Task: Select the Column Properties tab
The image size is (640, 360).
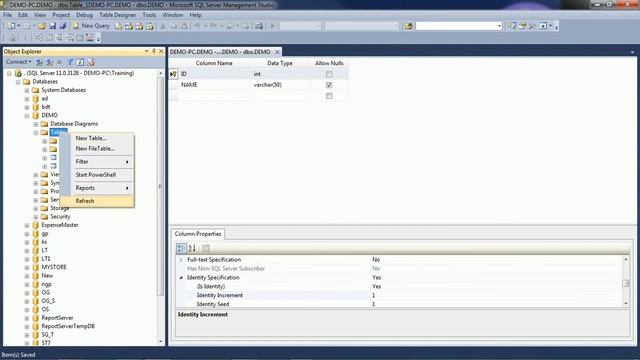Action: pos(198,234)
